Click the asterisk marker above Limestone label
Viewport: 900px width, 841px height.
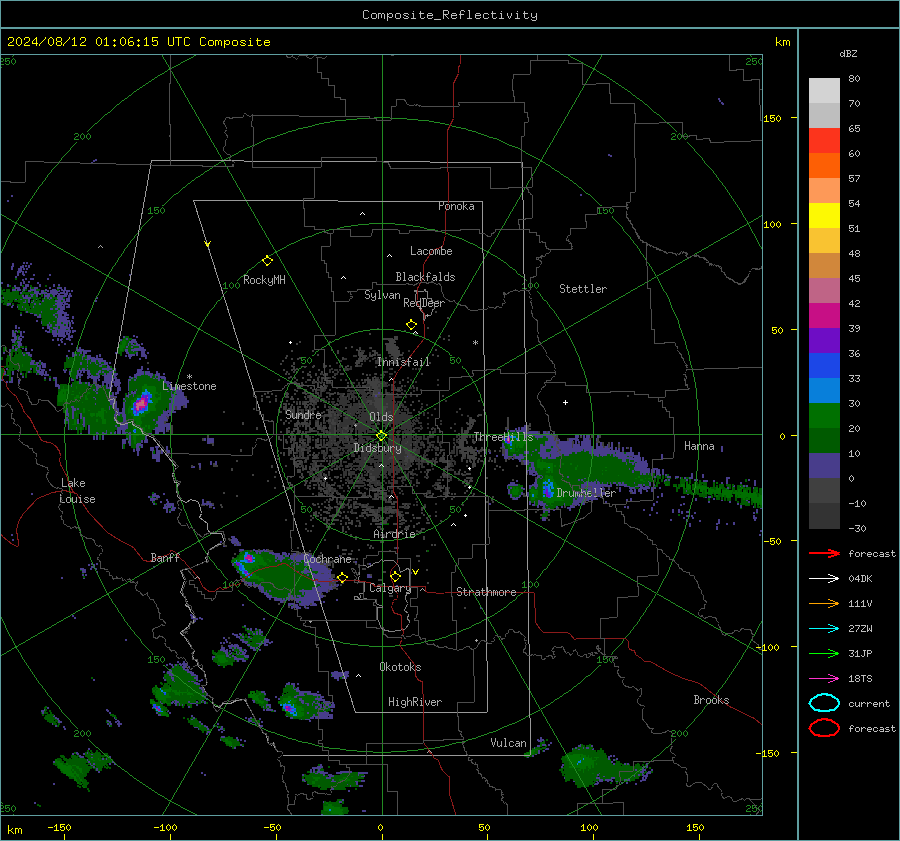(x=189, y=377)
